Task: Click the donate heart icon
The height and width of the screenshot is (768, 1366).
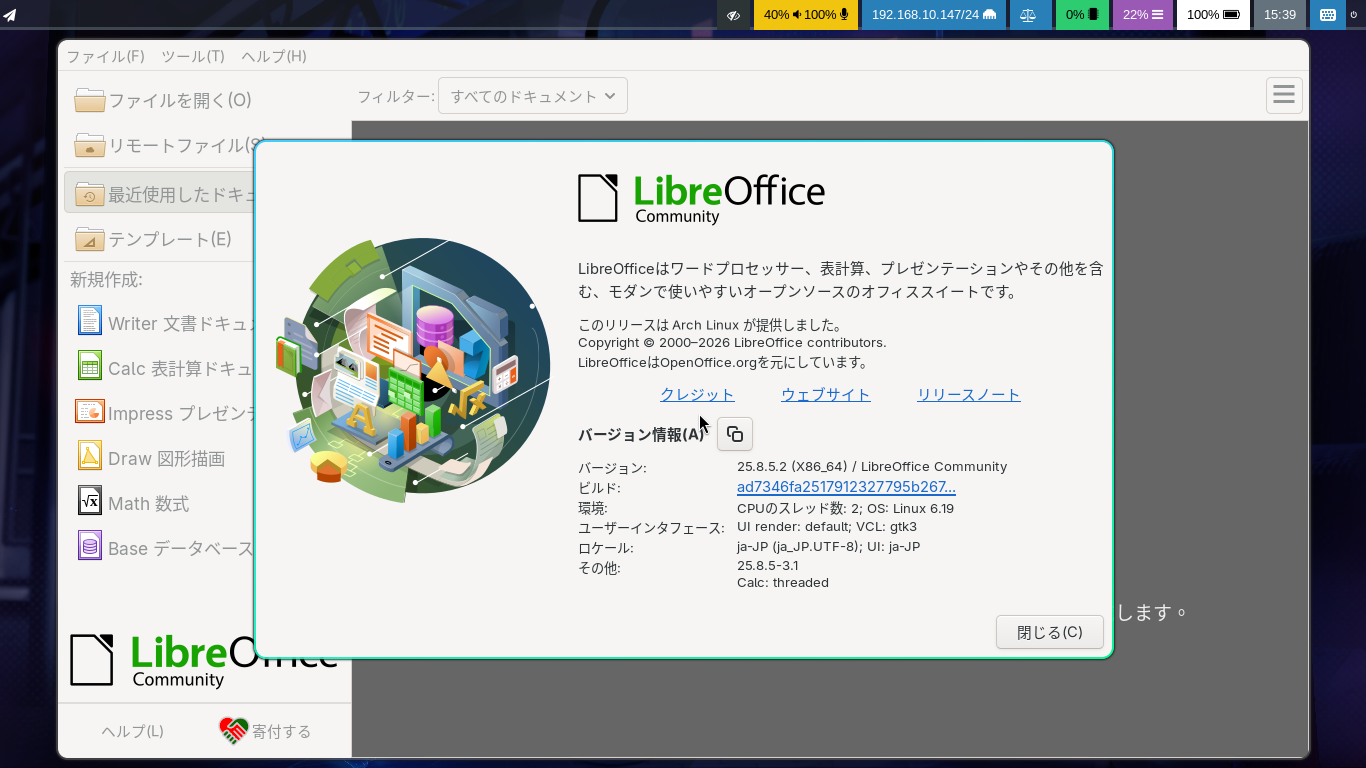Action: click(233, 731)
